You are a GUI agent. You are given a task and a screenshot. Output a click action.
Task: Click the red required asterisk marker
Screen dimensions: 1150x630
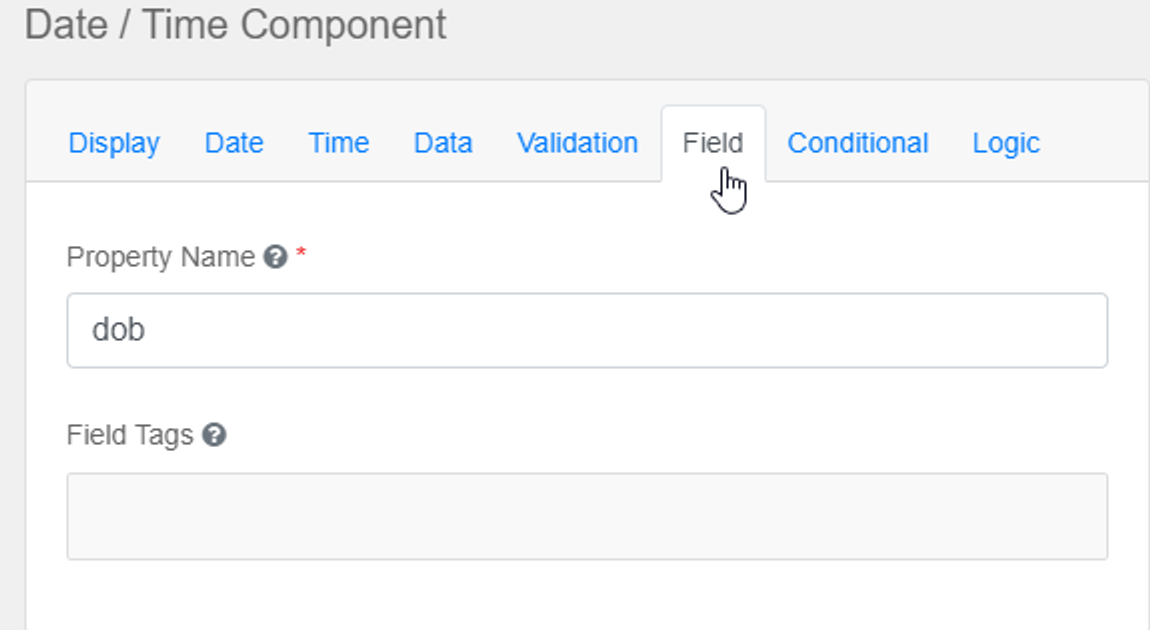pyautogui.click(x=301, y=257)
